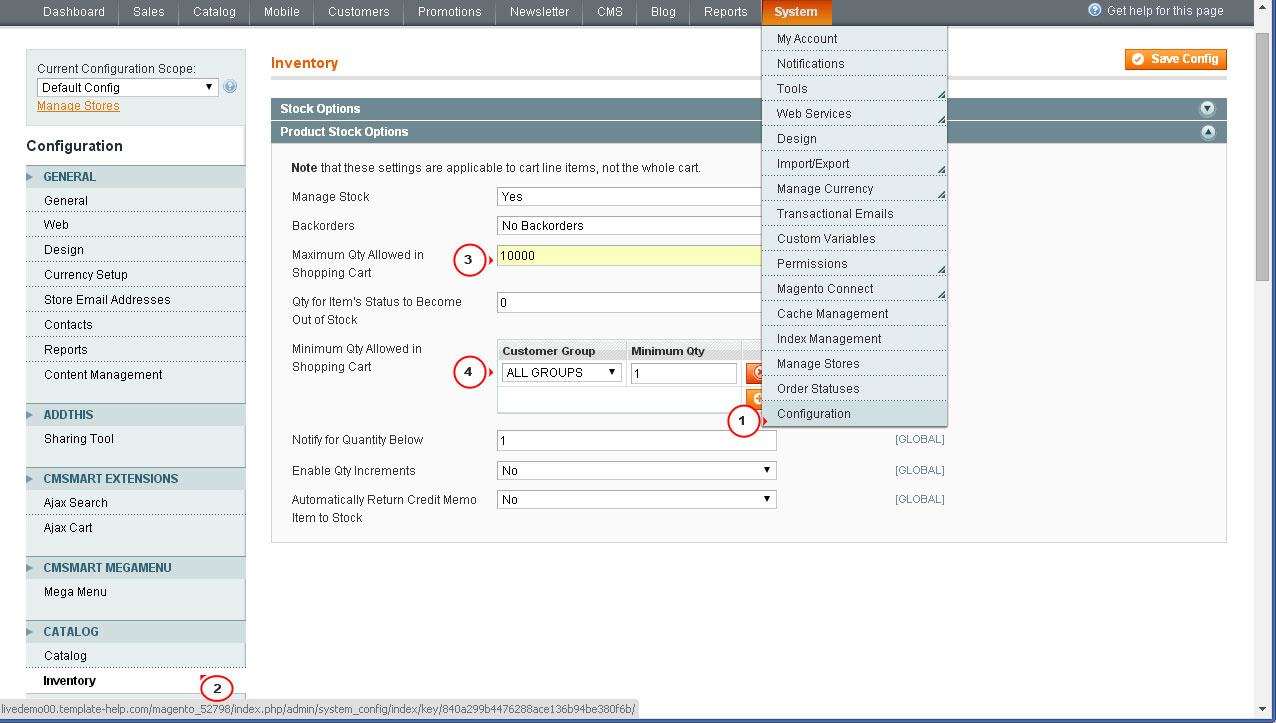Image resolution: width=1276 pixels, height=723 pixels.
Task: Open Manage Currency submenu
Action: tap(854, 189)
